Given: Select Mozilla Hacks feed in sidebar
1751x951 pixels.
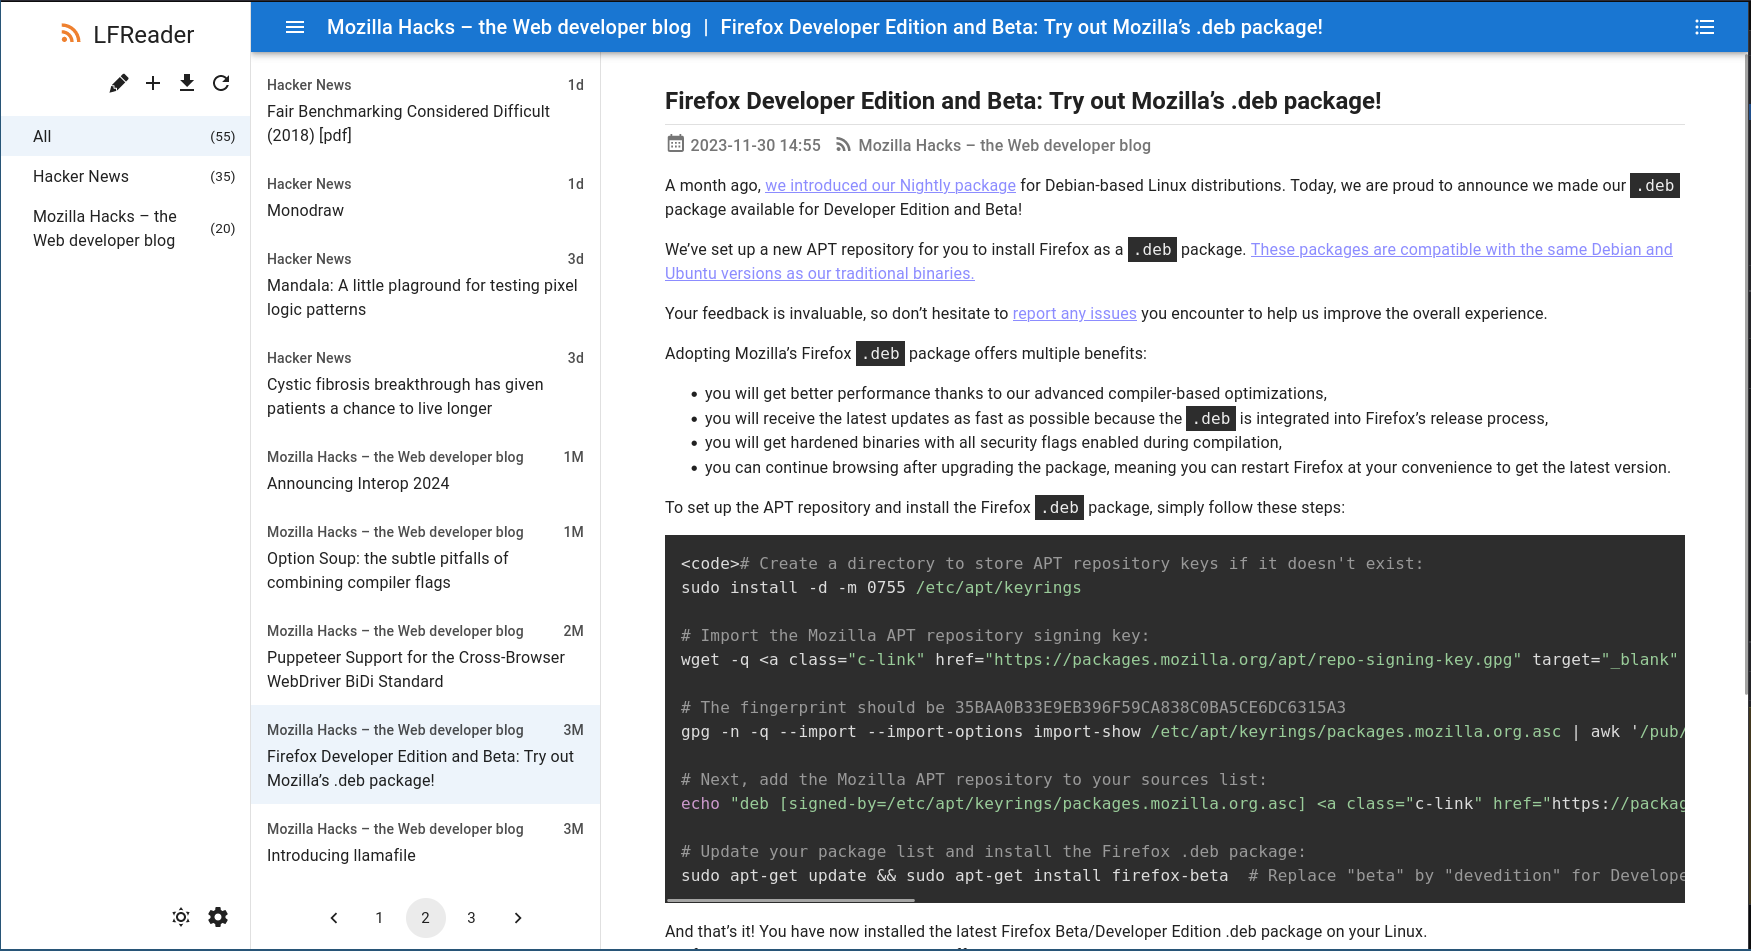Looking at the screenshot, I should [x=125, y=228].
